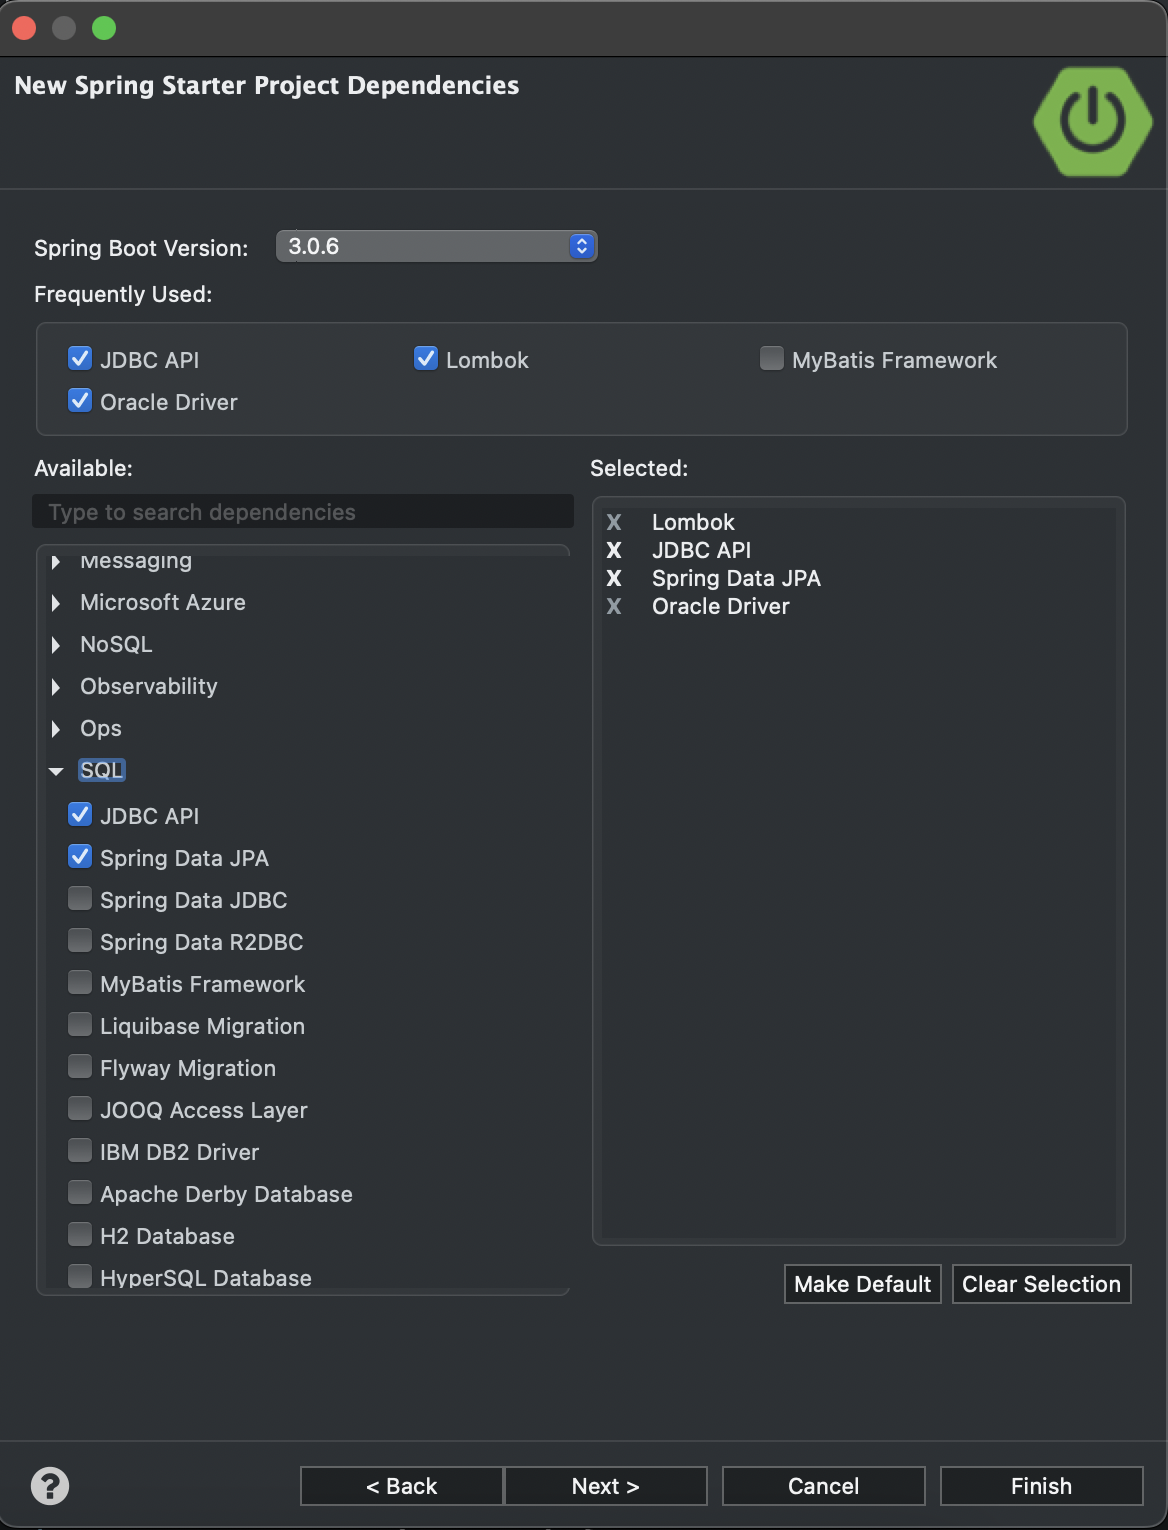Close the dialog with red window button
The height and width of the screenshot is (1530, 1168).
(x=24, y=28)
